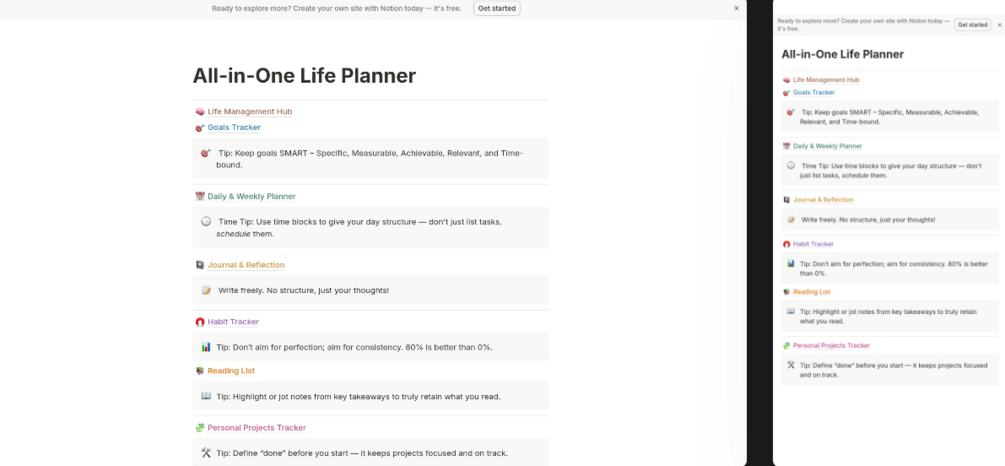Open the Daily & Weekly Planner link in the wide view
The image size is (1005, 466).
coord(251,197)
